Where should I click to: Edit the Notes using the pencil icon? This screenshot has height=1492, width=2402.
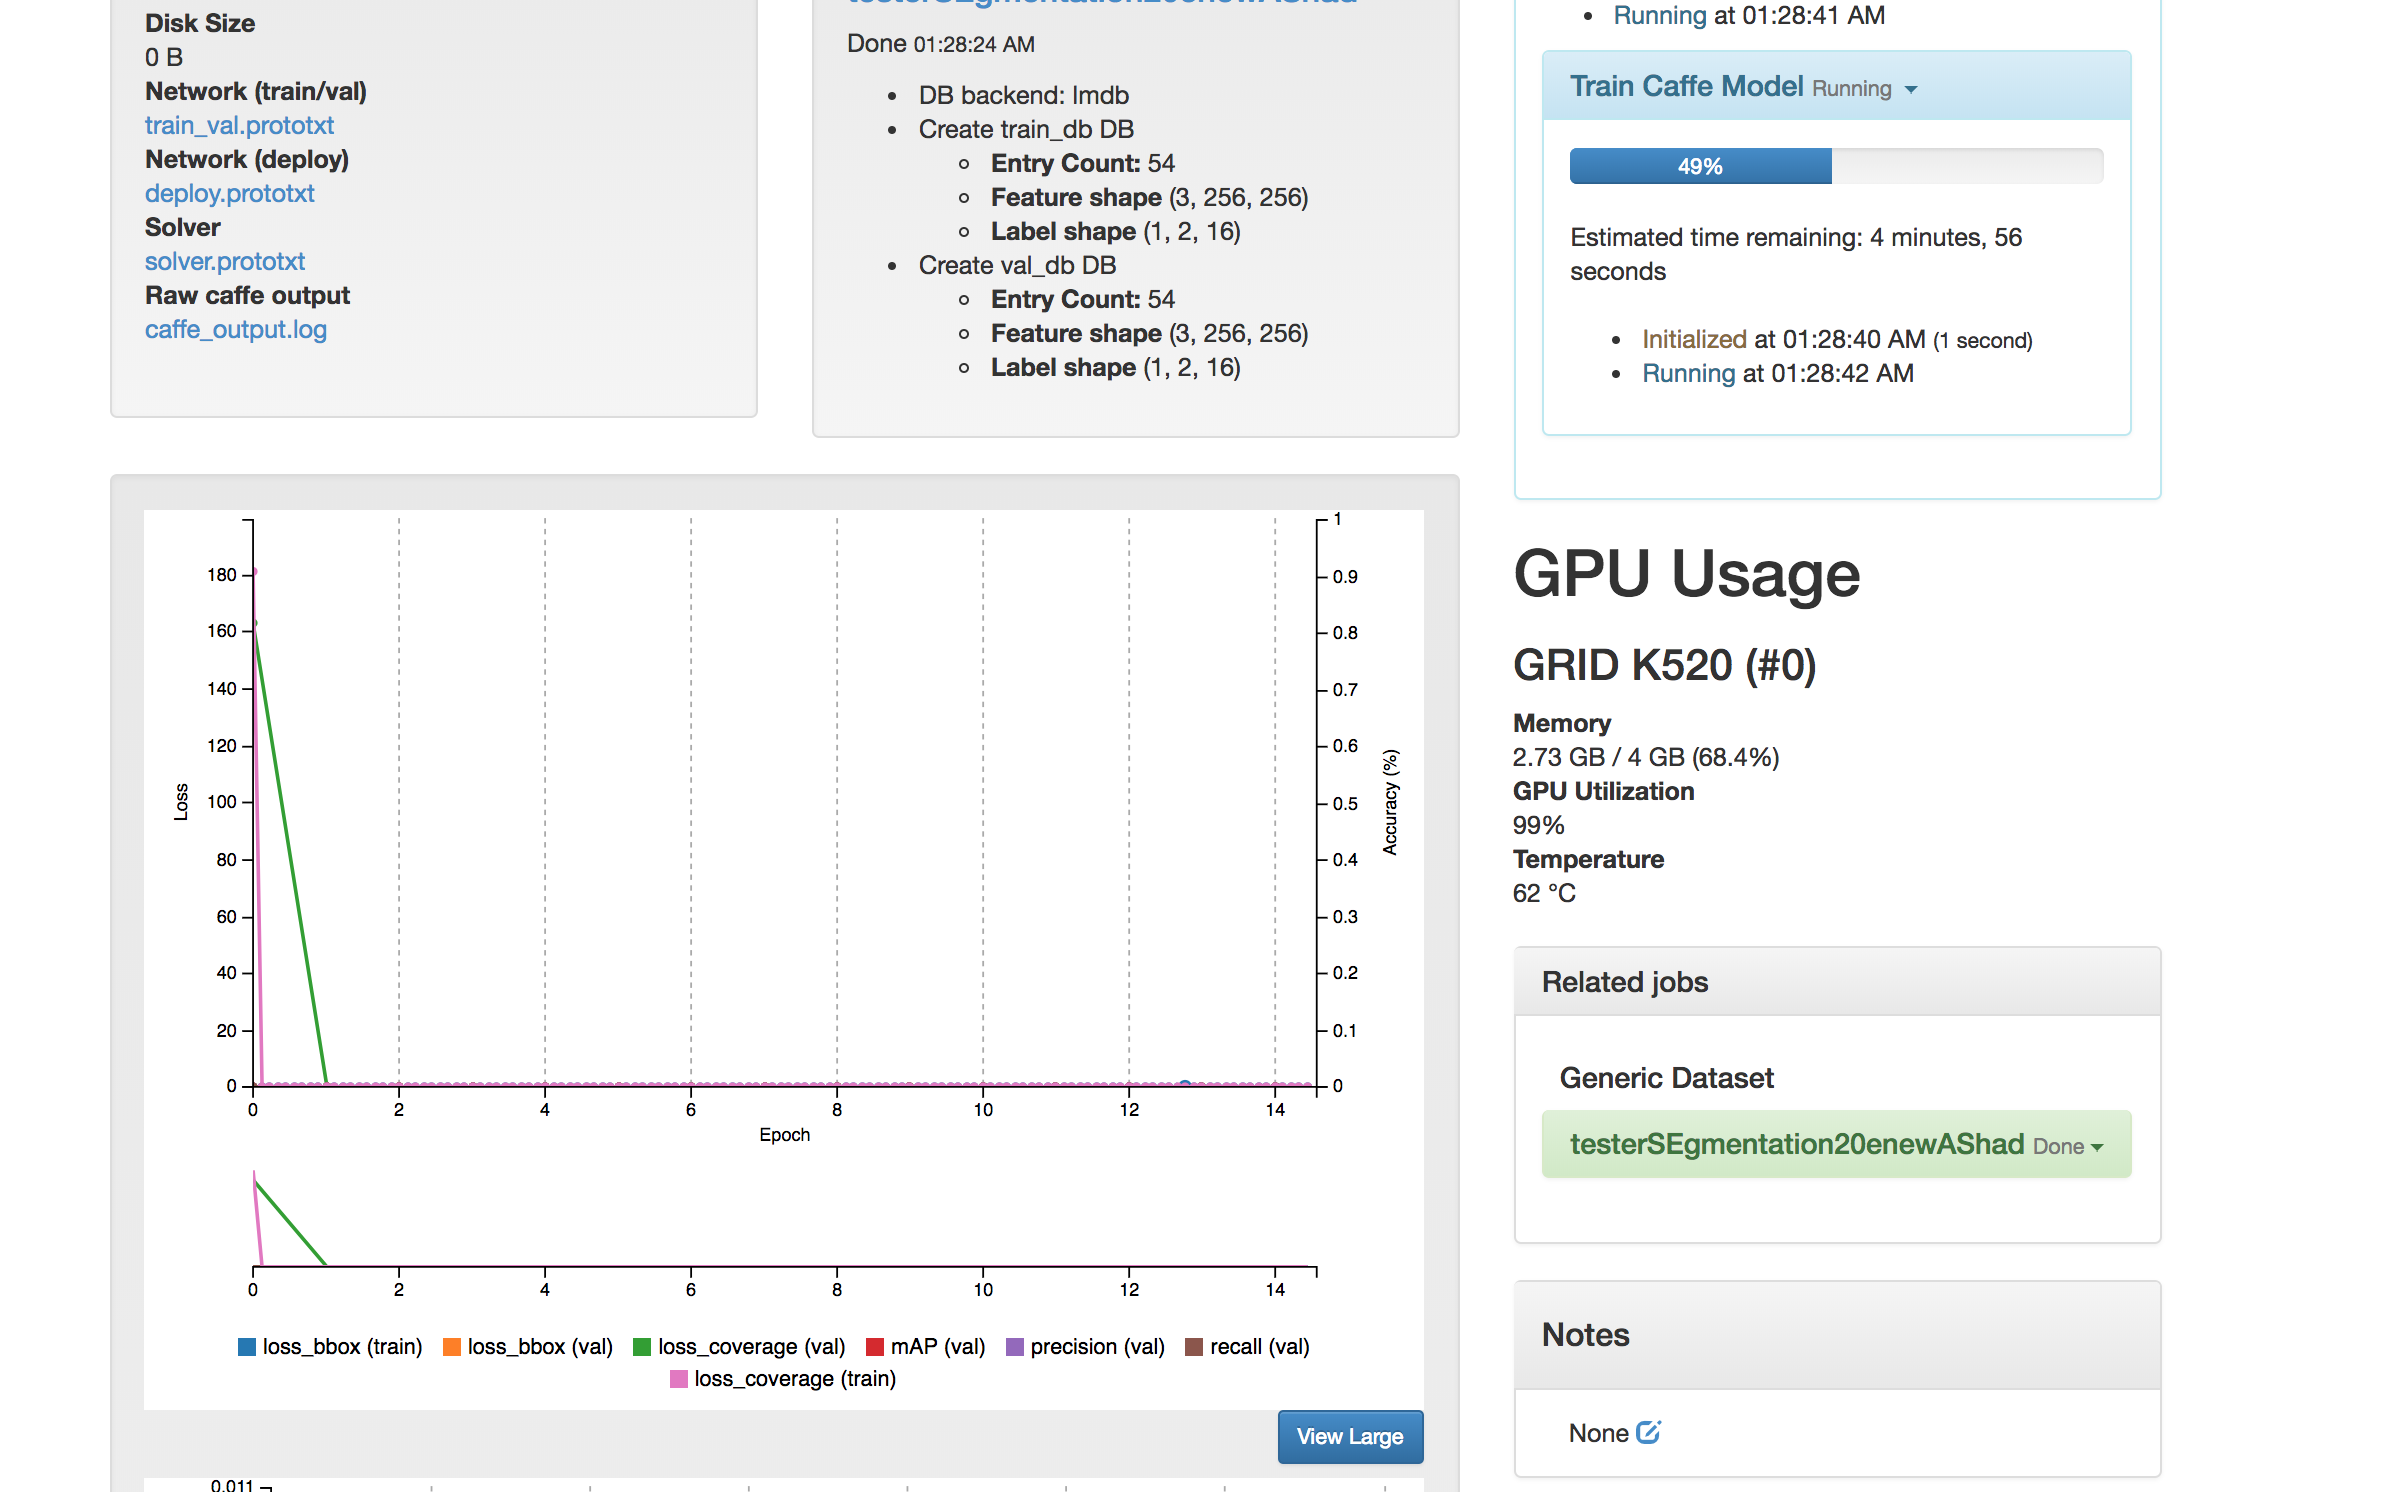pyautogui.click(x=1650, y=1432)
